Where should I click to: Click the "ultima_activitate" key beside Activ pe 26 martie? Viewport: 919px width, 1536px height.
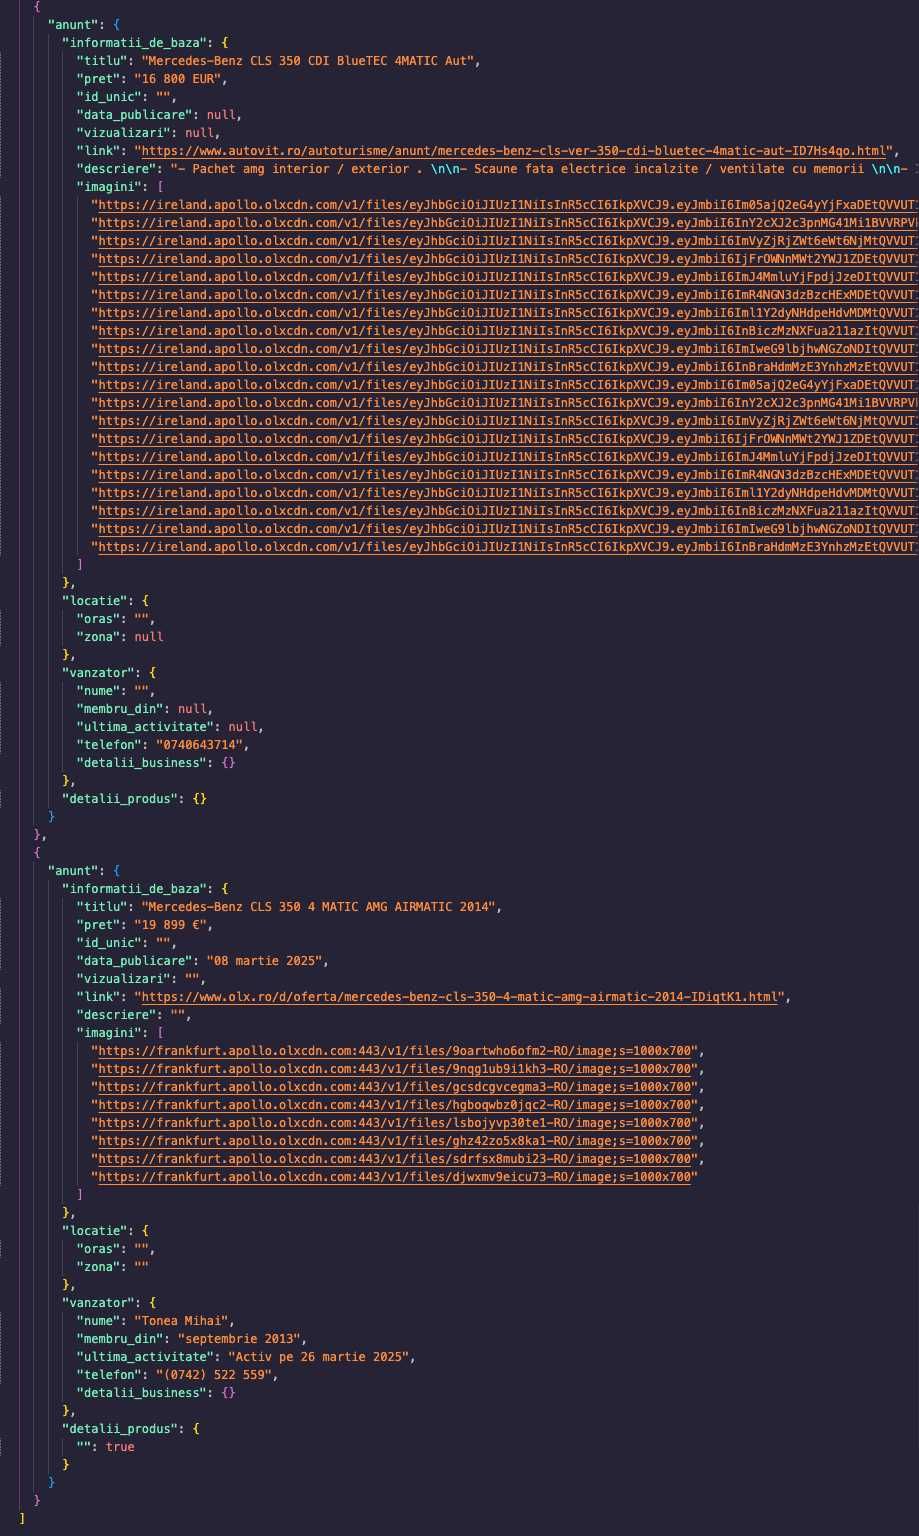point(145,1357)
